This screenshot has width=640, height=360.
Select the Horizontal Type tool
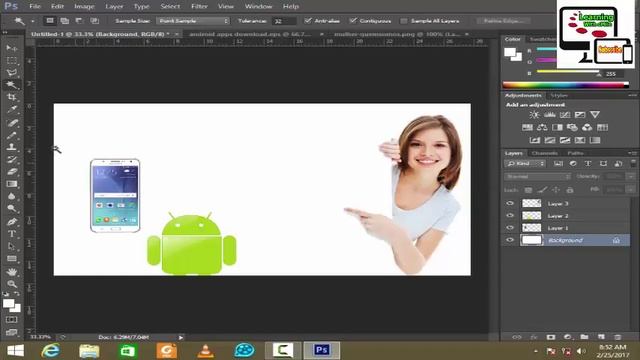11,234
